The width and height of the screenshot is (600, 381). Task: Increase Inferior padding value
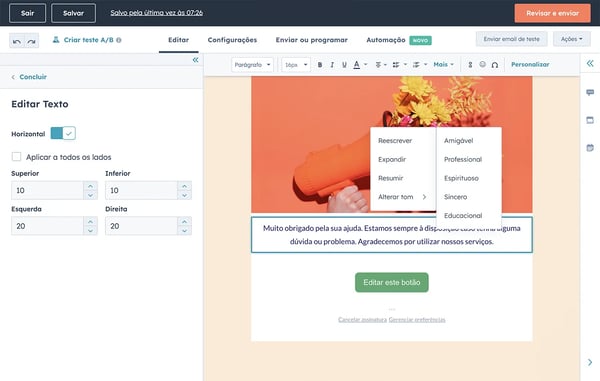[x=184, y=186]
